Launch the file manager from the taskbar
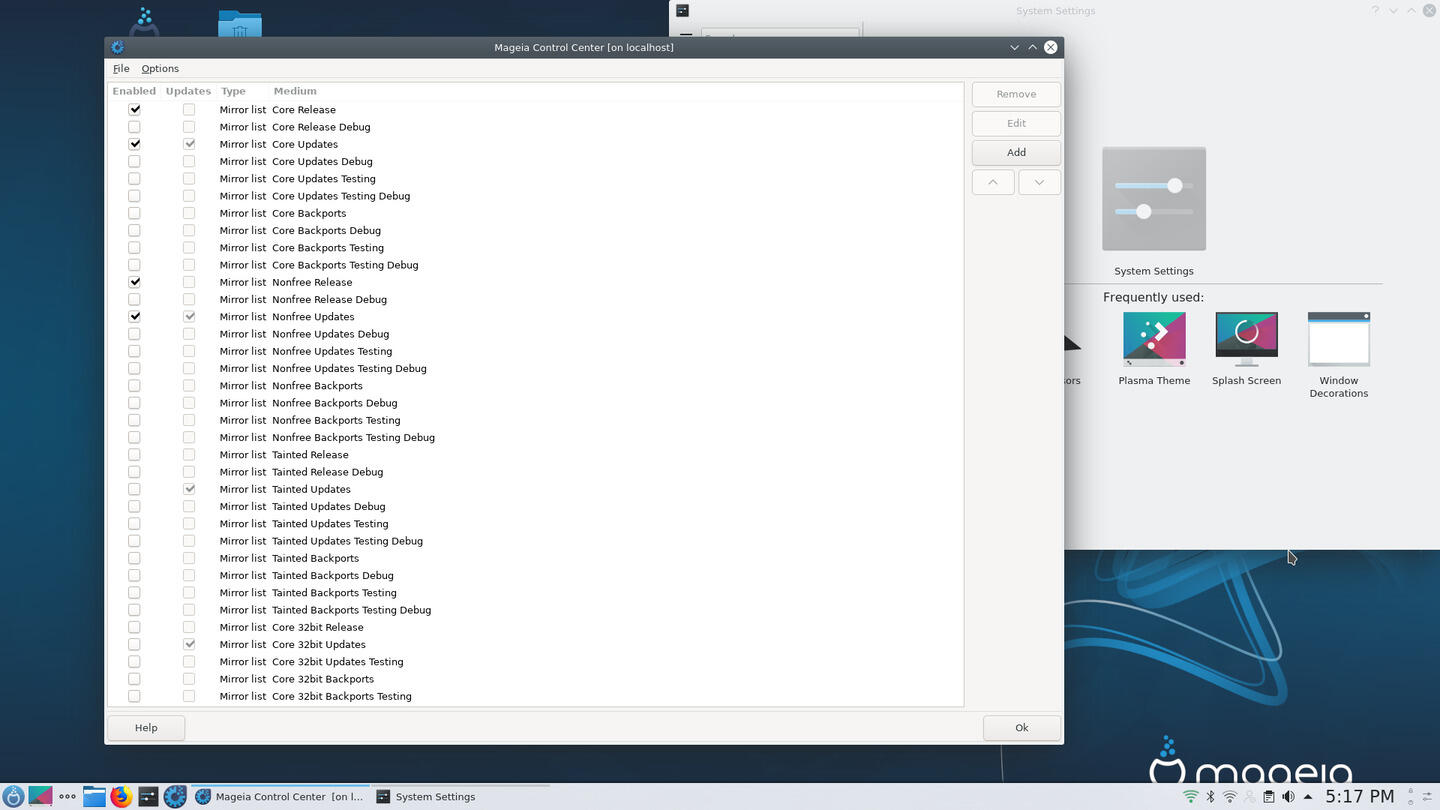The height and width of the screenshot is (810, 1440). [x=94, y=797]
